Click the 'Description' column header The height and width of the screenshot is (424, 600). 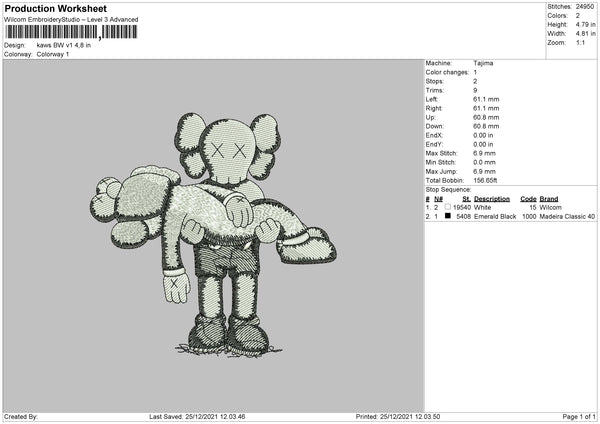click(492, 199)
